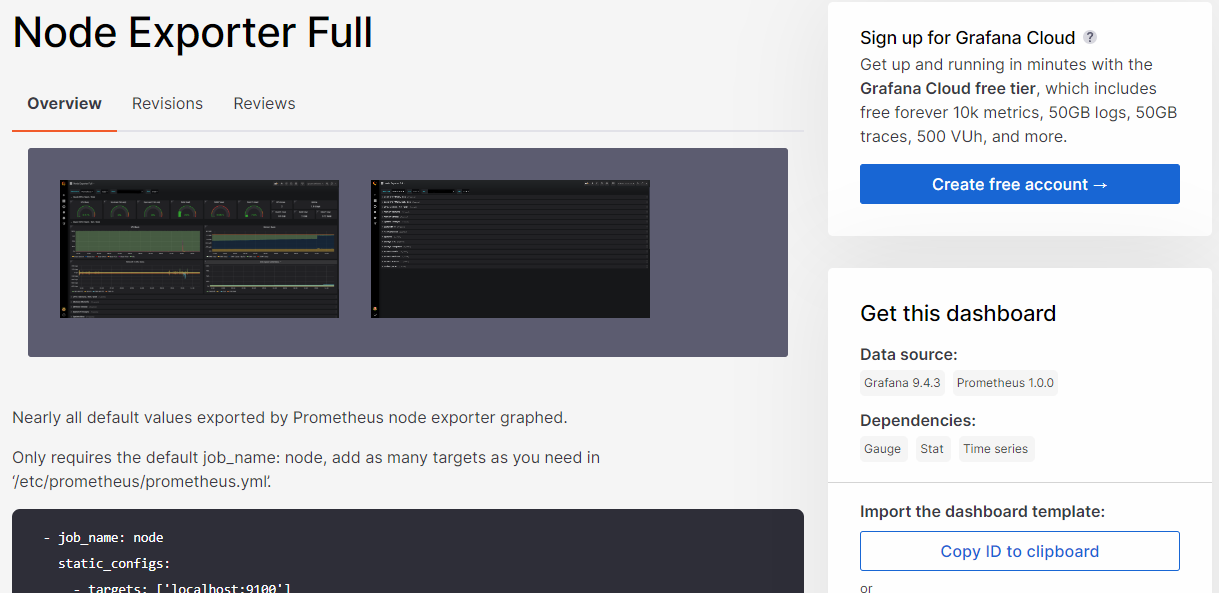Open the Reviews tab
1219x593 pixels.
[x=264, y=104]
